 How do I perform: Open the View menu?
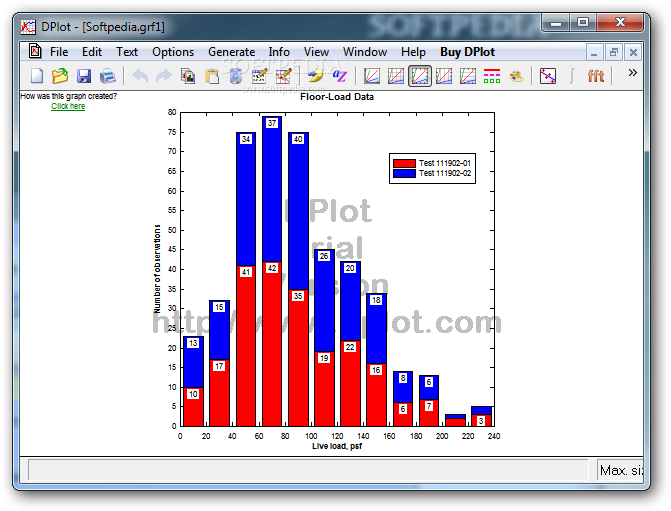coord(316,52)
